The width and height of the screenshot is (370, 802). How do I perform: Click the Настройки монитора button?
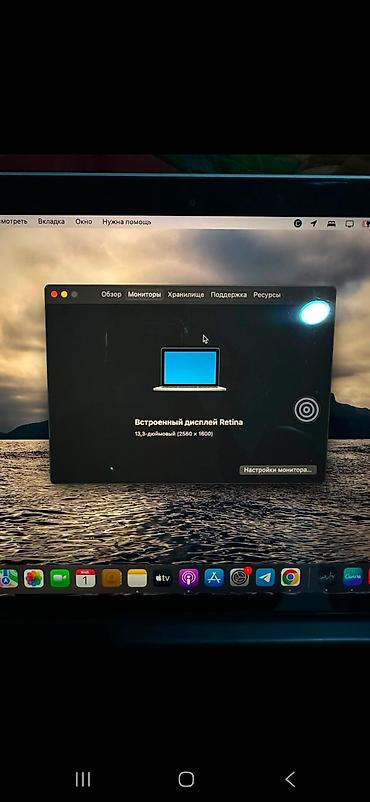tap(278, 470)
